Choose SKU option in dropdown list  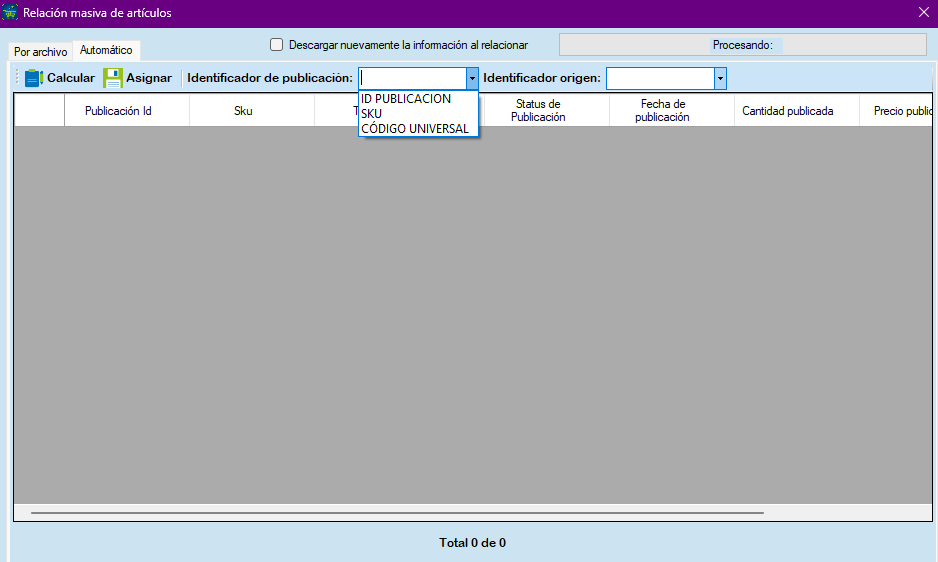(372, 114)
